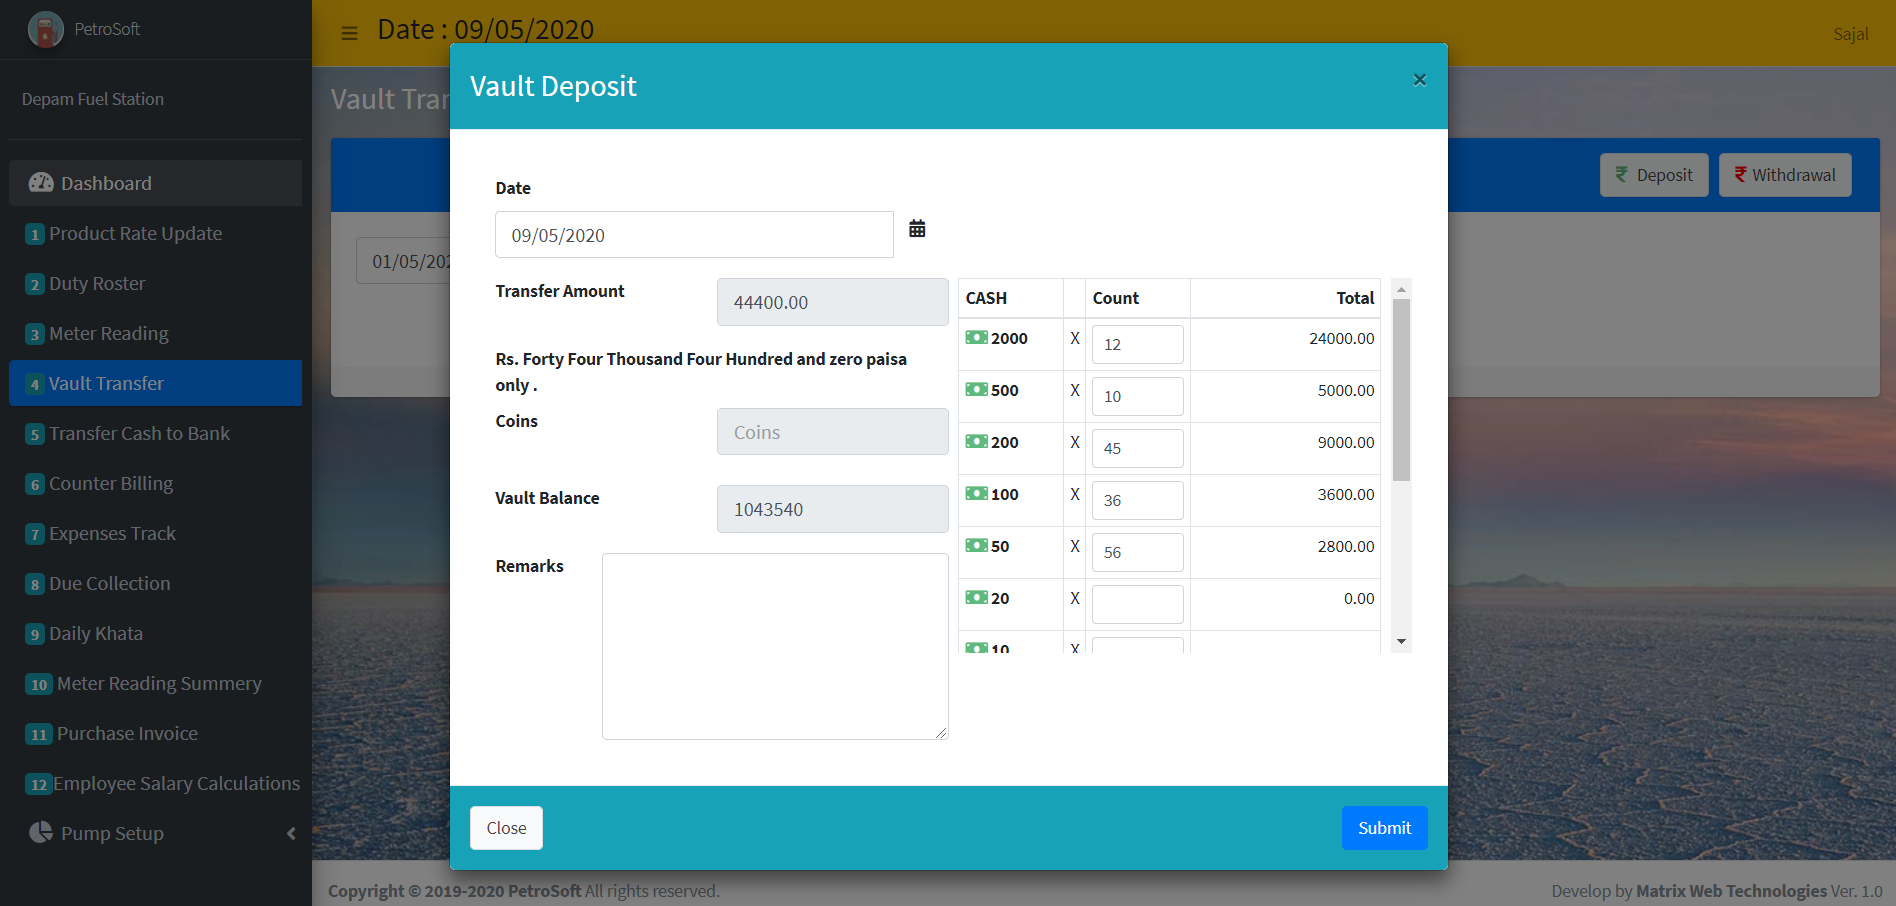Click the PetroSoft logo avatar
The height and width of the screenshot is (906, 1896).
click(x=46, y=30)
